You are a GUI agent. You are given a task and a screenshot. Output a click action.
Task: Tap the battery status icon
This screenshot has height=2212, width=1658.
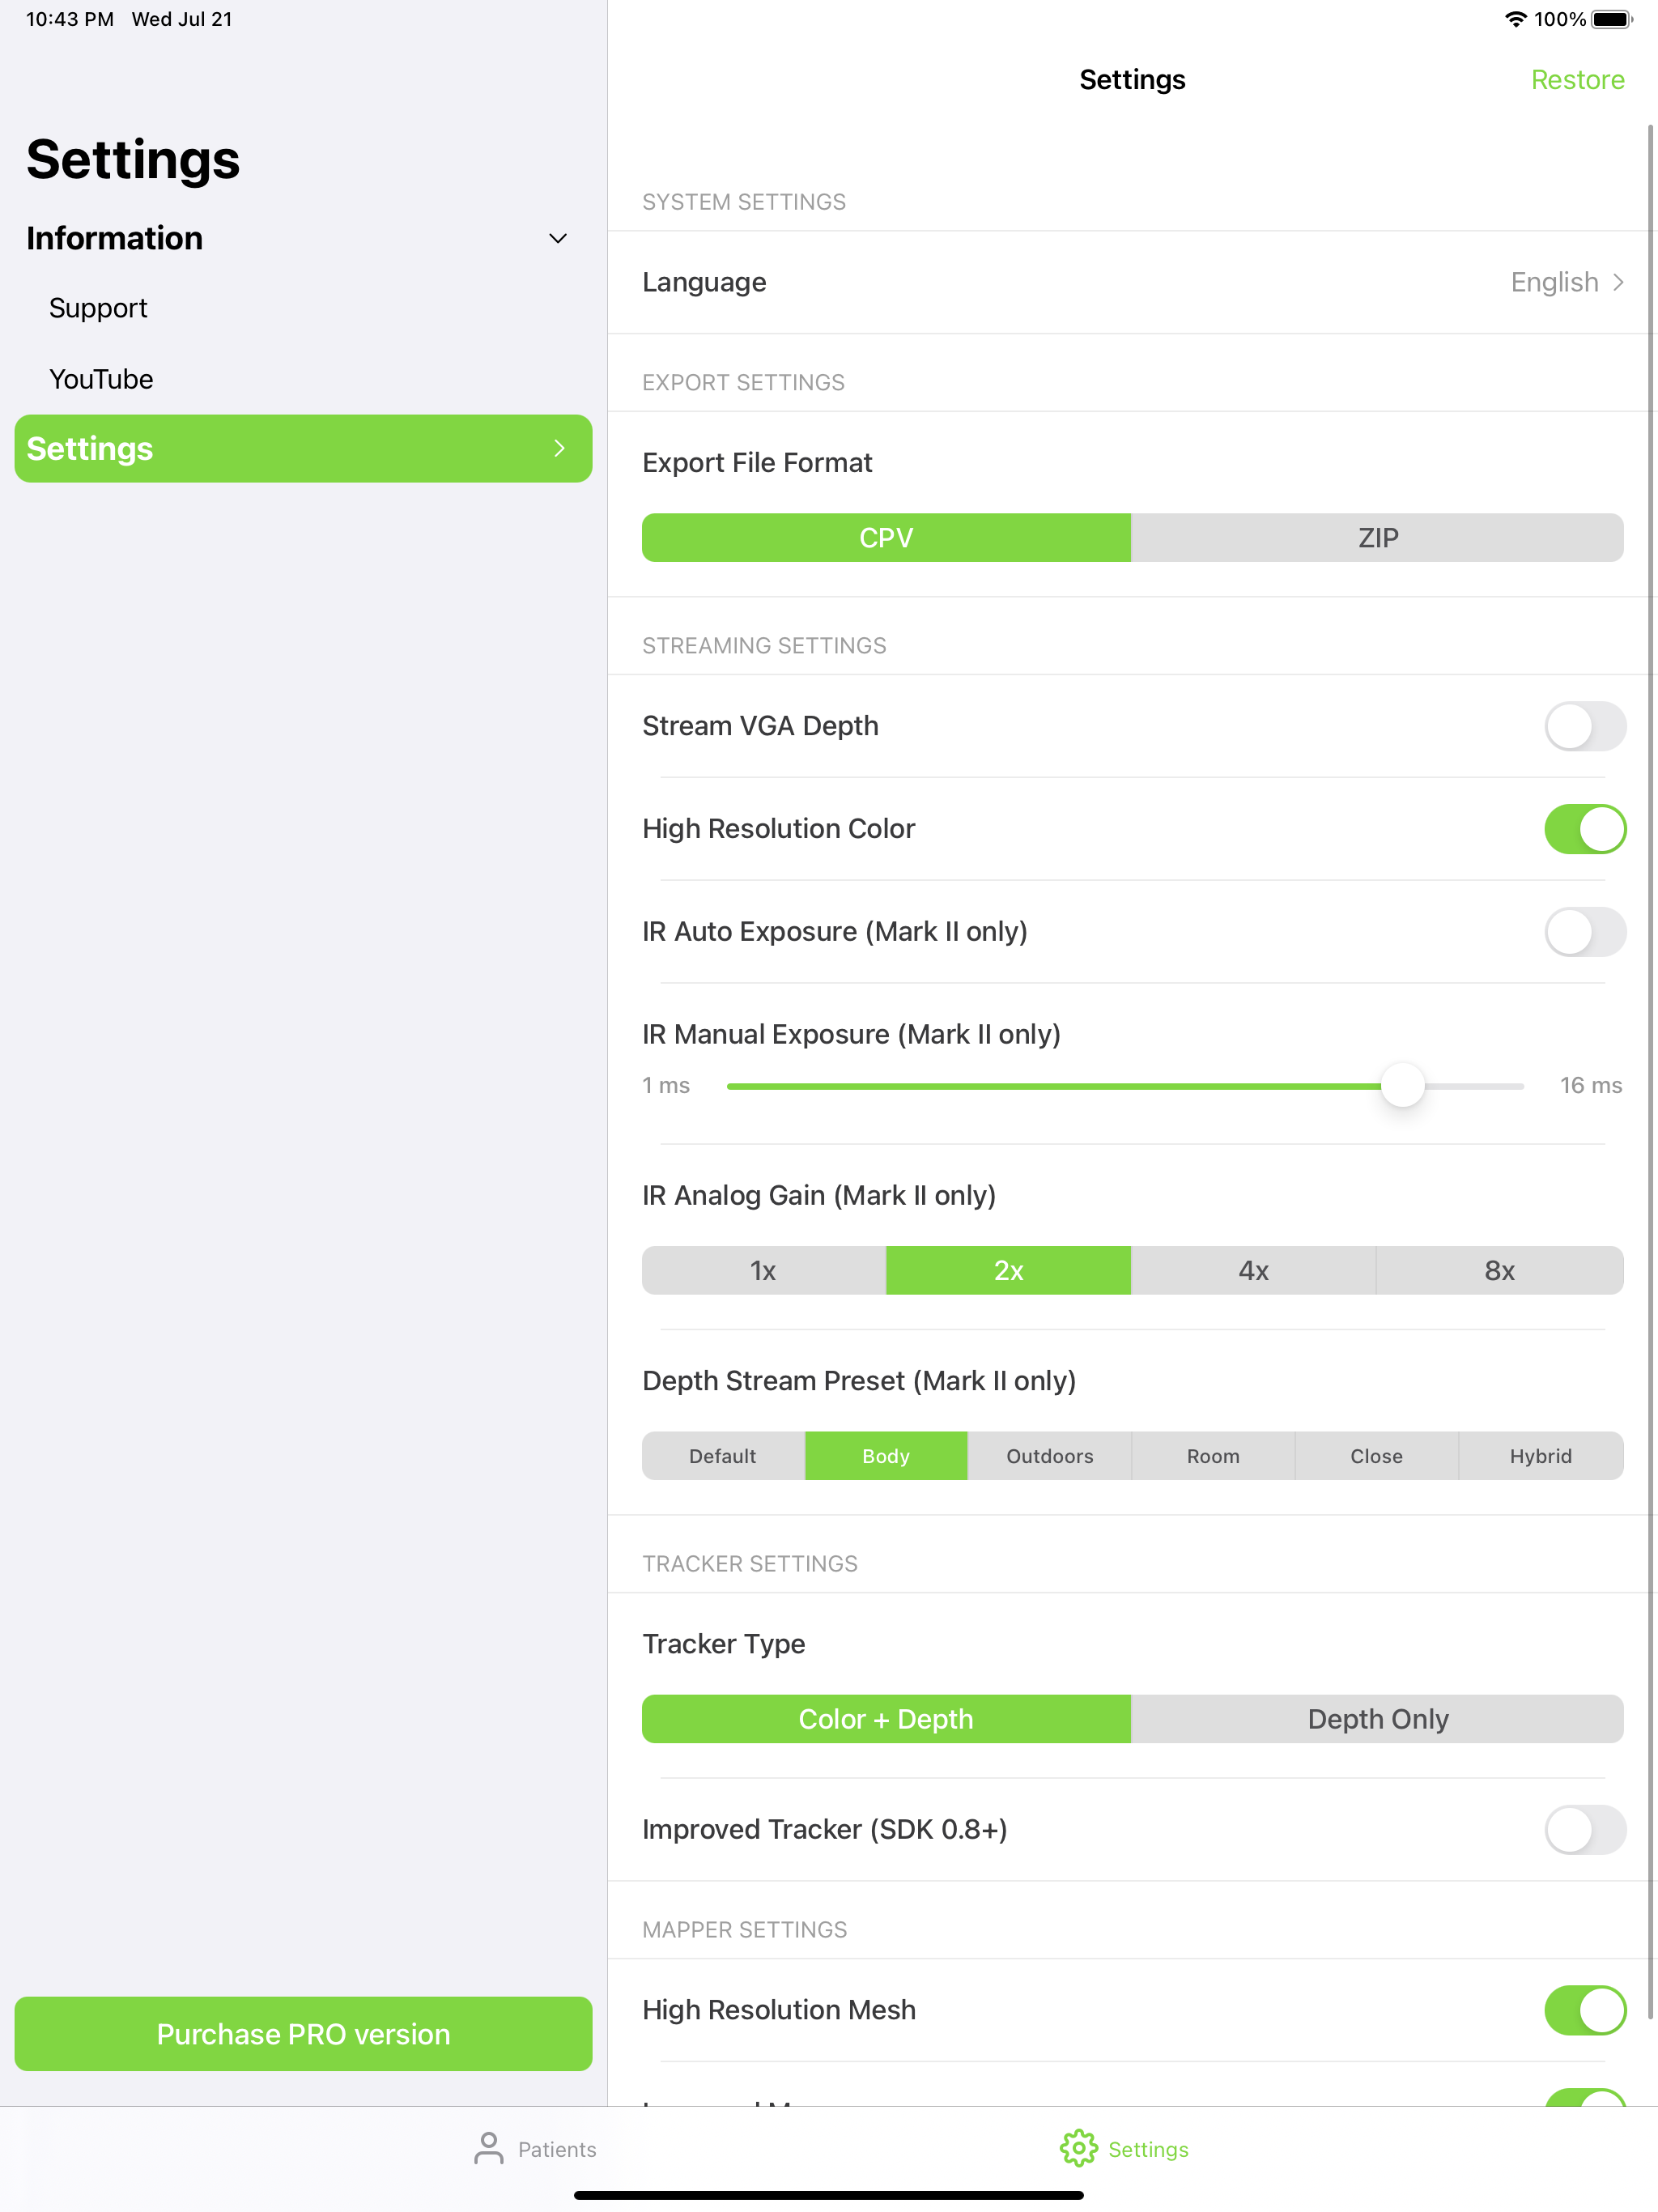tap(1612, 19)
